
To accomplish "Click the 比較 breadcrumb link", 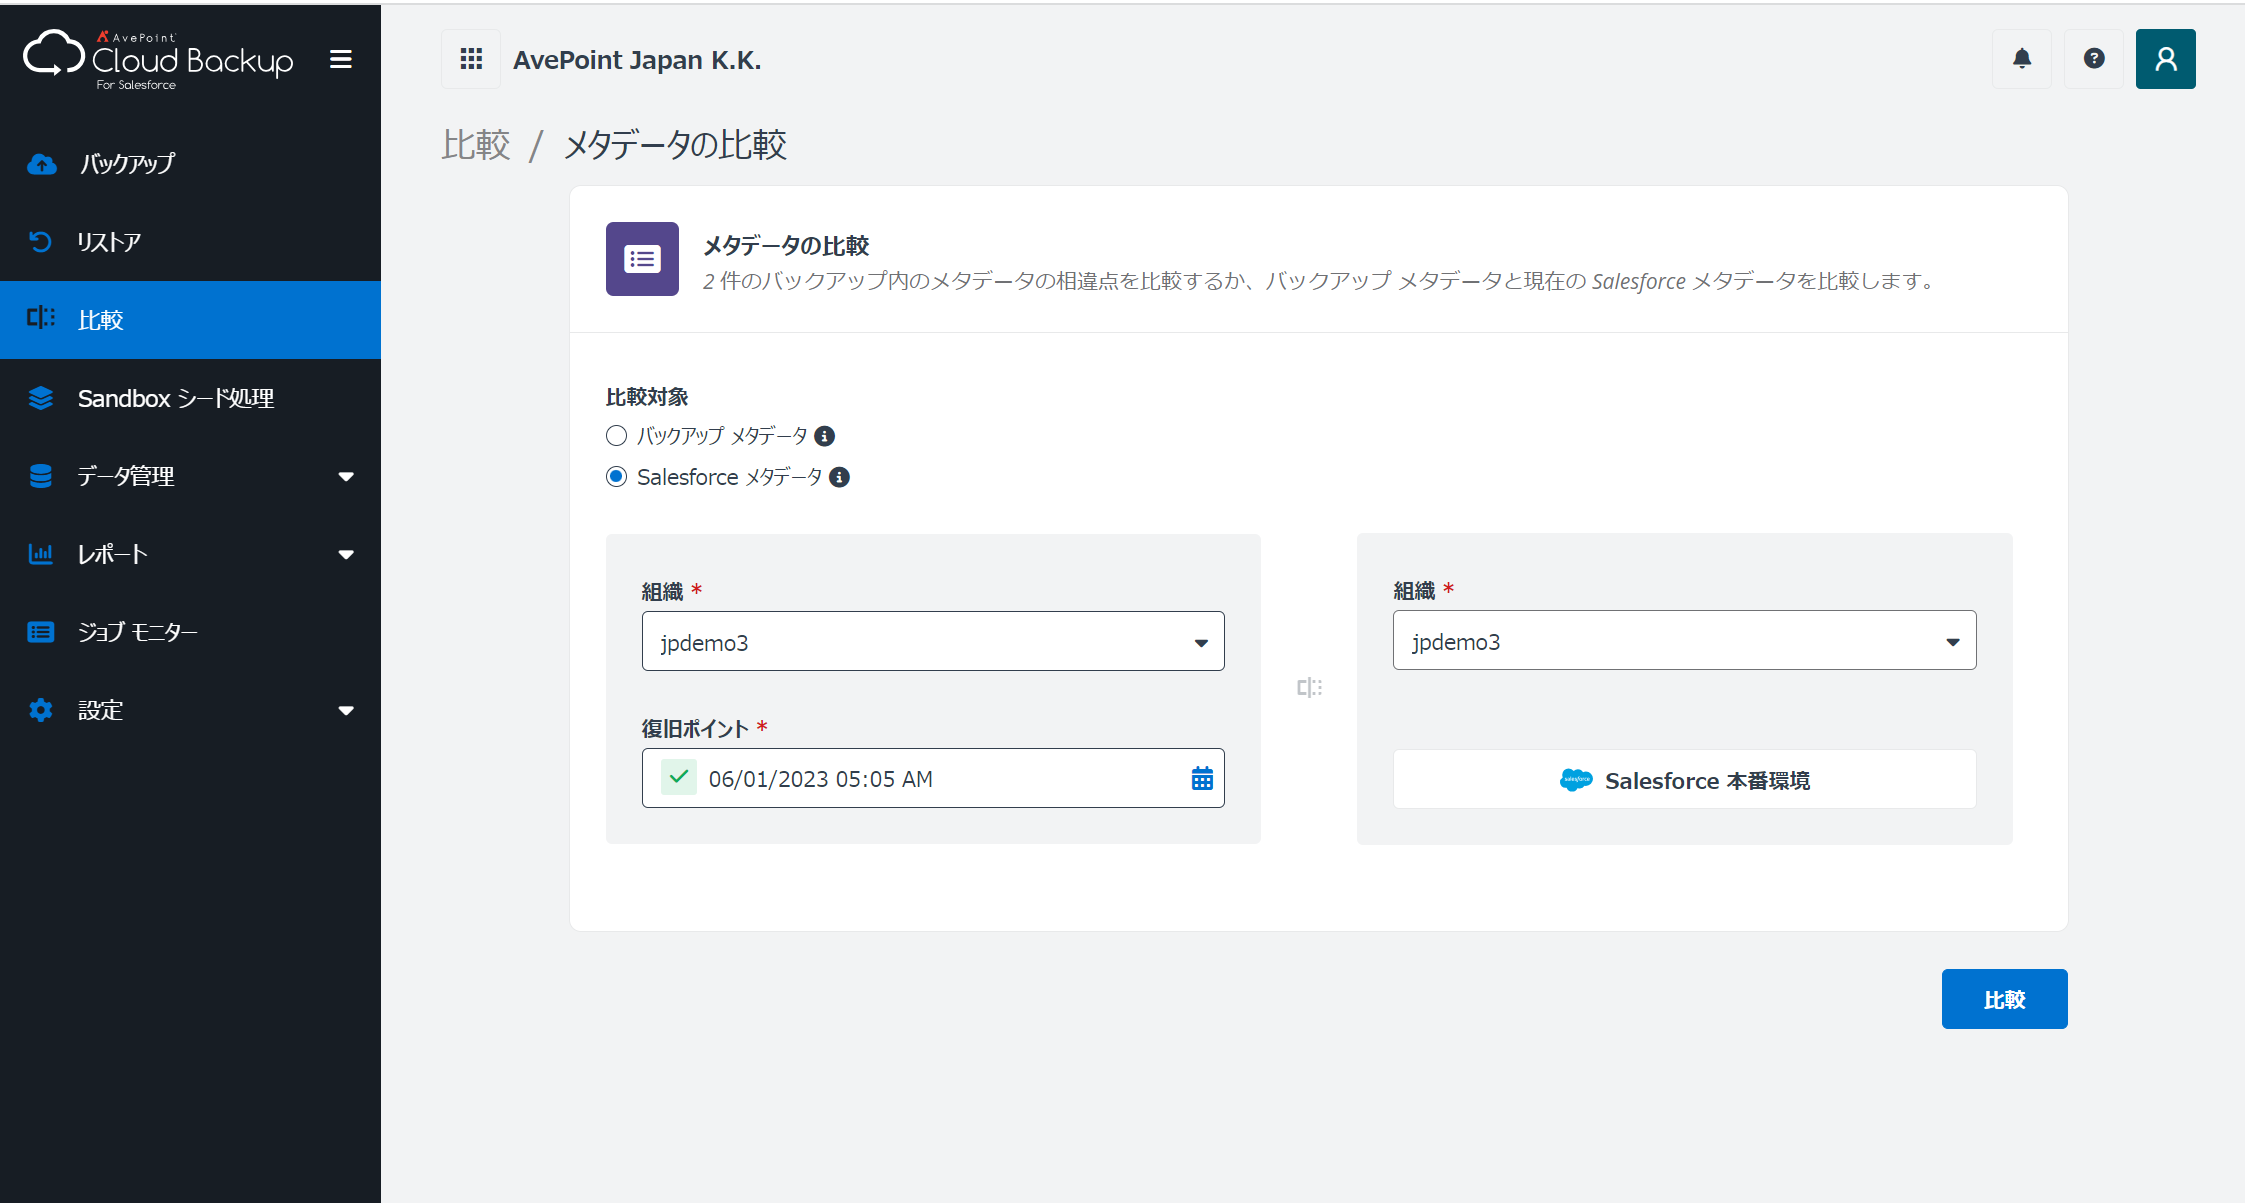I will [x=476, y=145].
